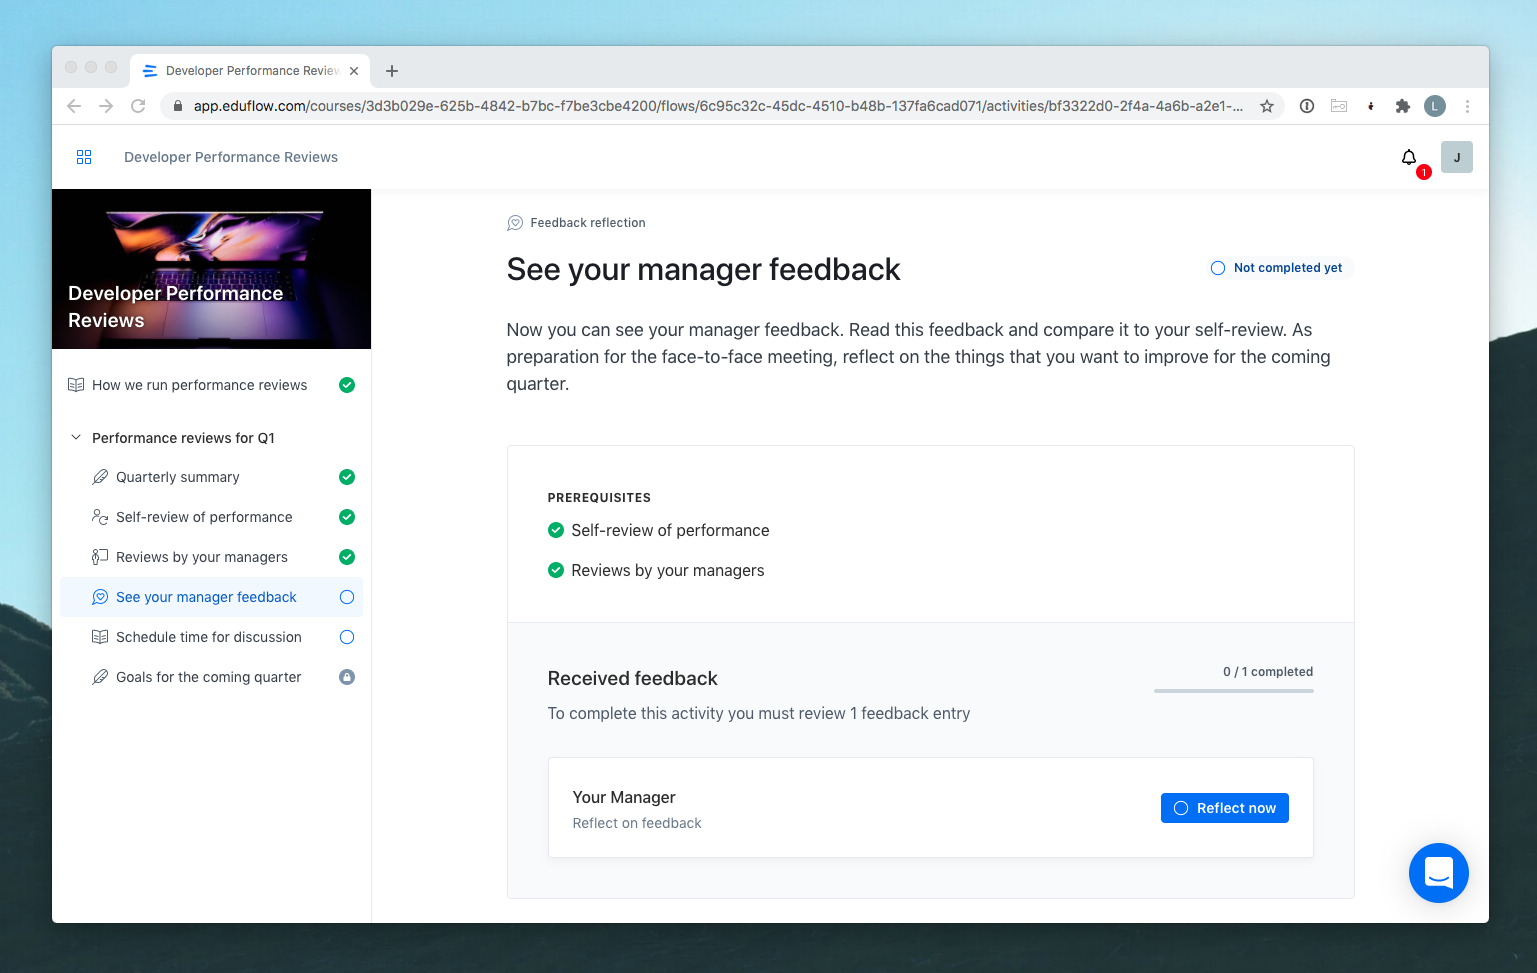This screenshot has width=1537, height=973.
Task: Open prerequisite Reviews by your managers
Action: (x=667, y=570)
